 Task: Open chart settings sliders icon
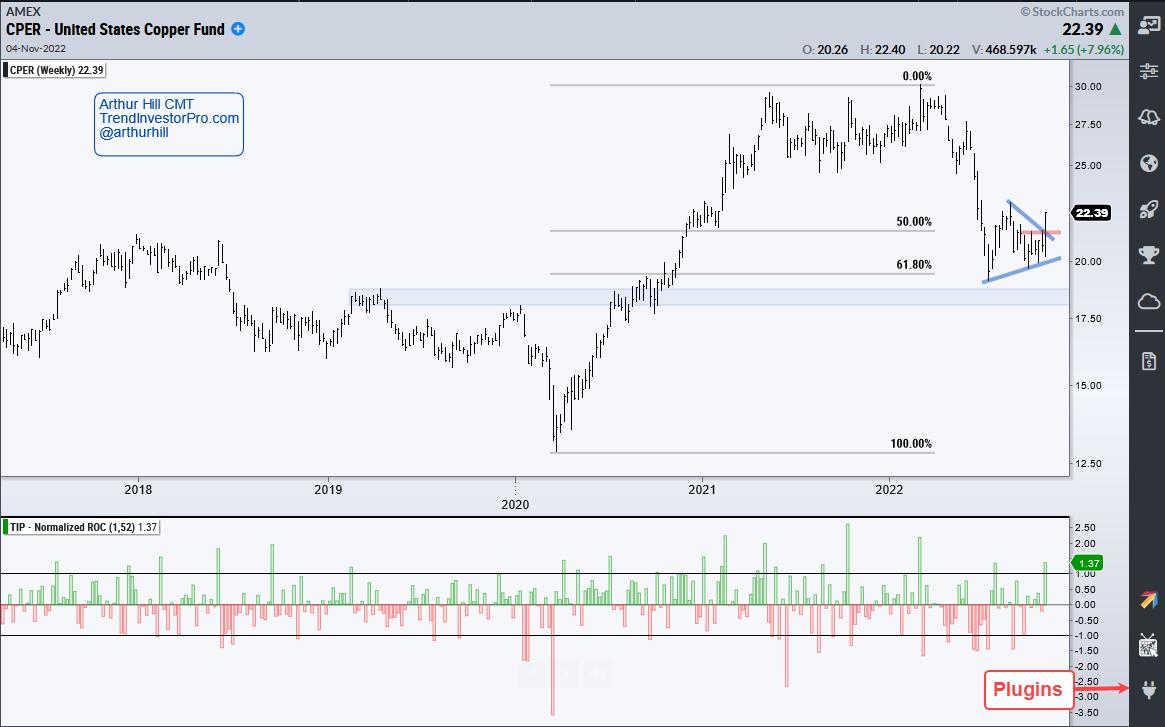point(1147,71)
